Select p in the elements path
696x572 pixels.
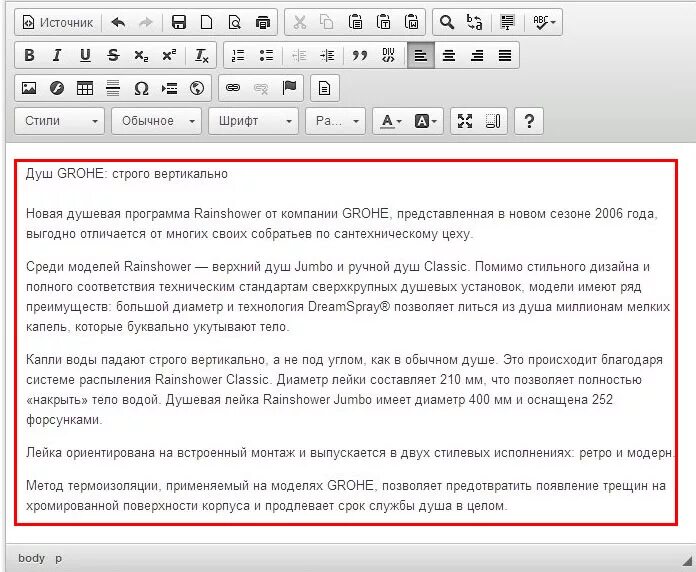(x=58, y=558)
